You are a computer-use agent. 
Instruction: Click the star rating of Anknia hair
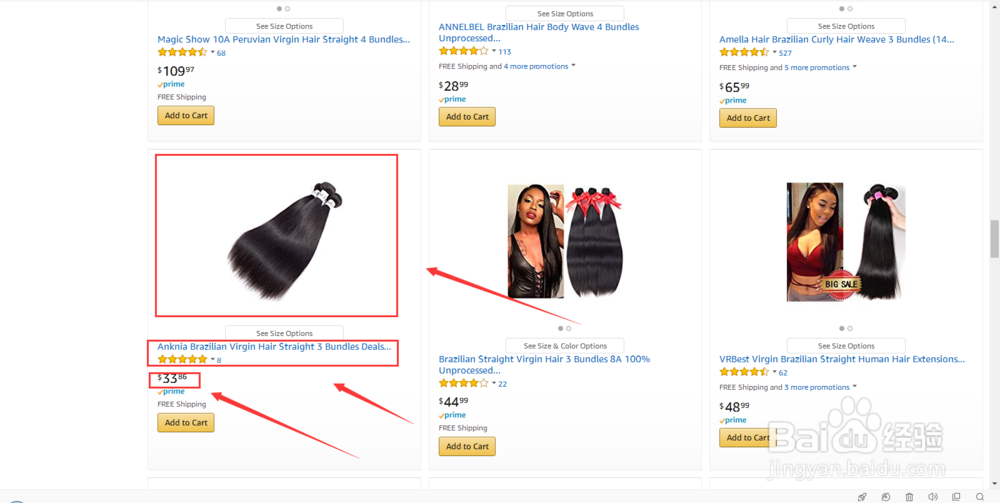tap(182, 359)
